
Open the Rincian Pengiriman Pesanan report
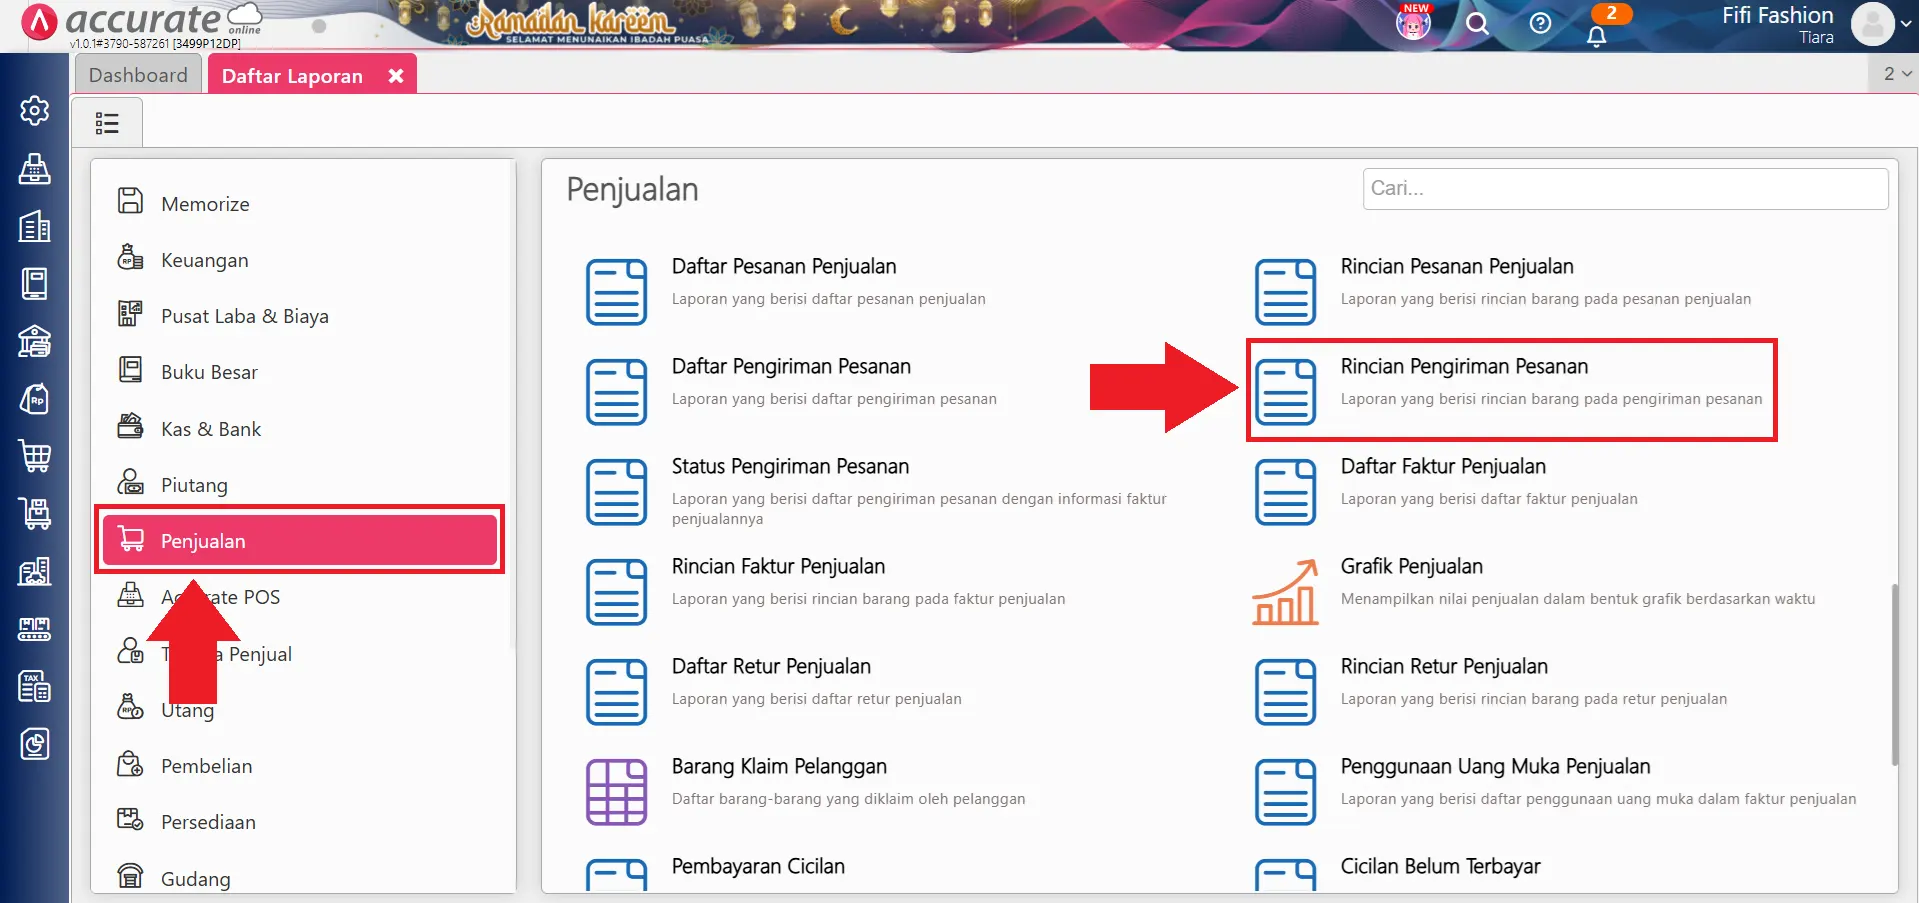[x=1464, y=366]
